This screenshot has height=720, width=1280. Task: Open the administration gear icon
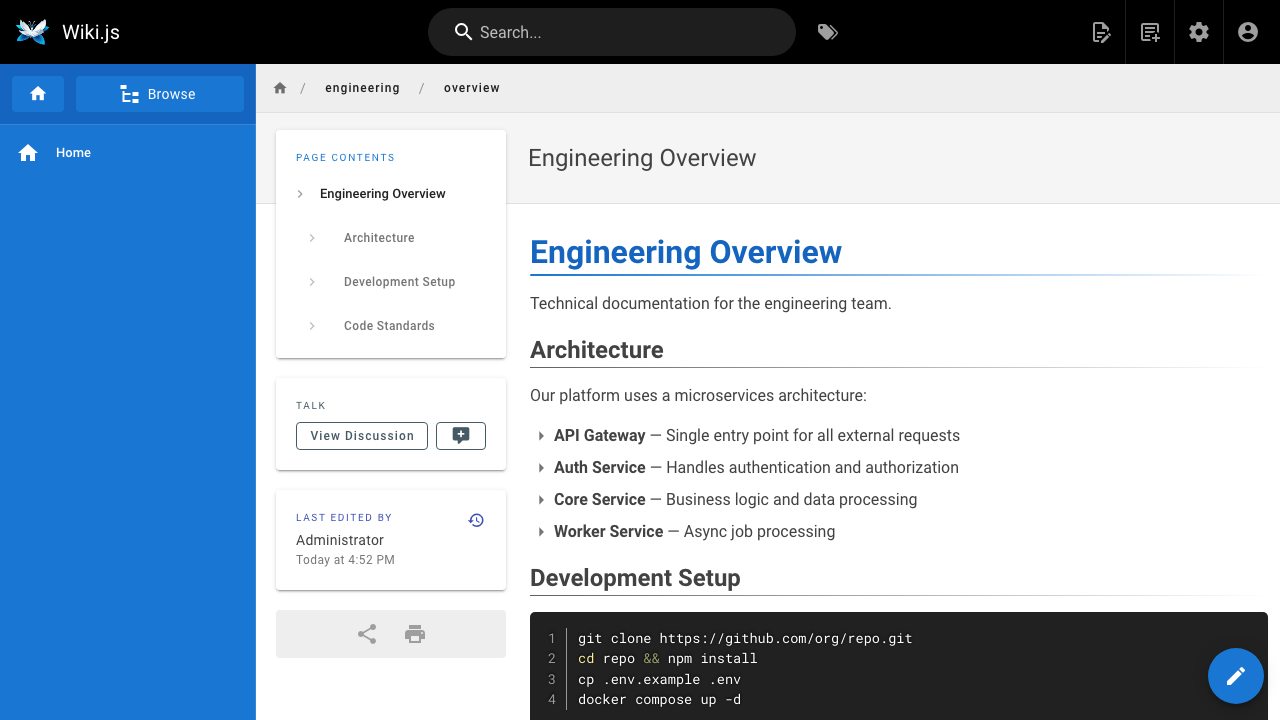click(1199, 32)
